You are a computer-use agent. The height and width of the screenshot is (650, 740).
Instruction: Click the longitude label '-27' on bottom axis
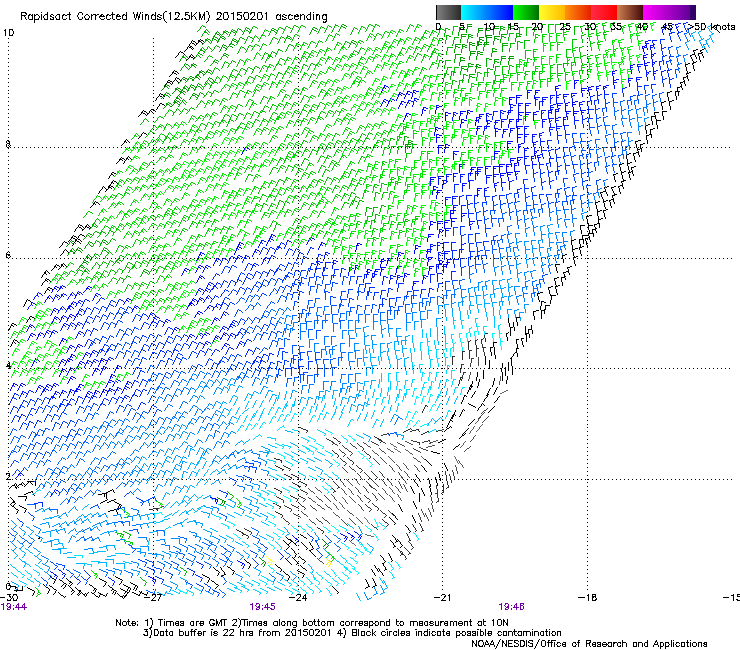pyautogui.click(x=153, y=598)
